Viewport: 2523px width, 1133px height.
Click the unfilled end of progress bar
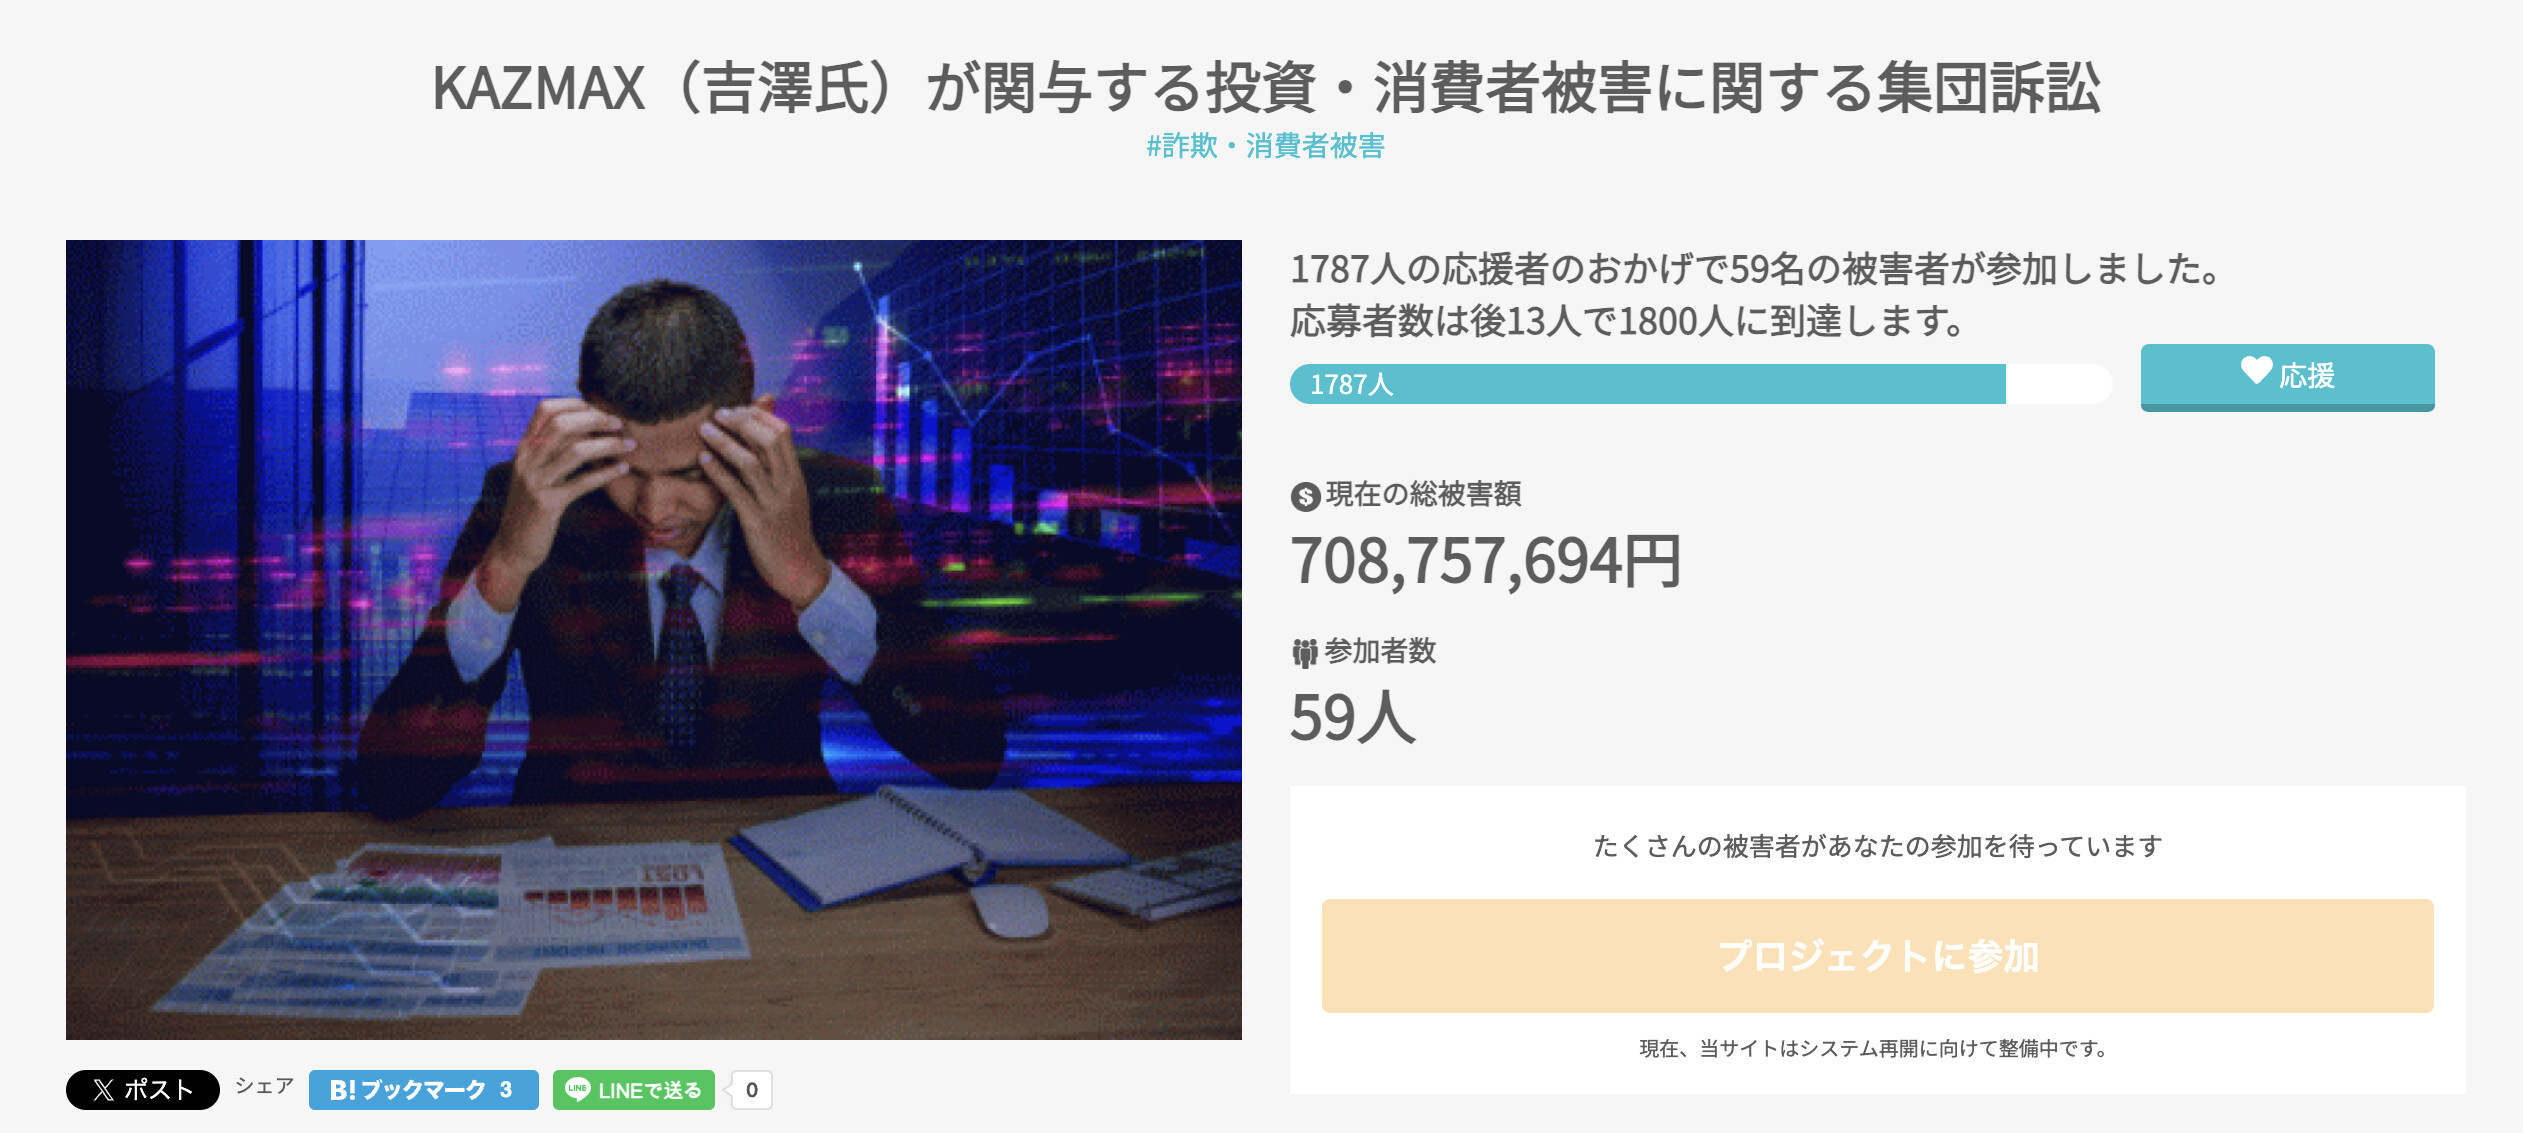(2059, 384)
